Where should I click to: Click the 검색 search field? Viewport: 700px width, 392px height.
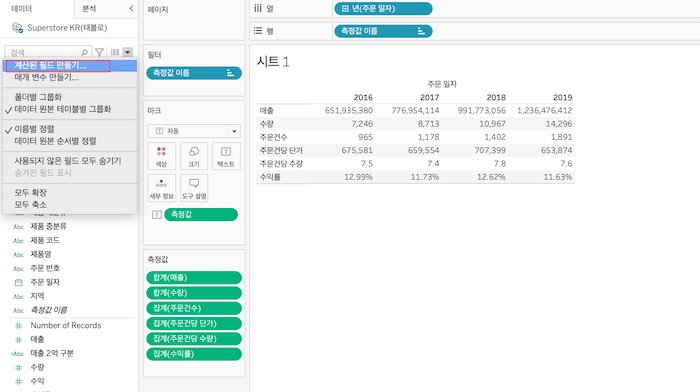click(48, 52)
